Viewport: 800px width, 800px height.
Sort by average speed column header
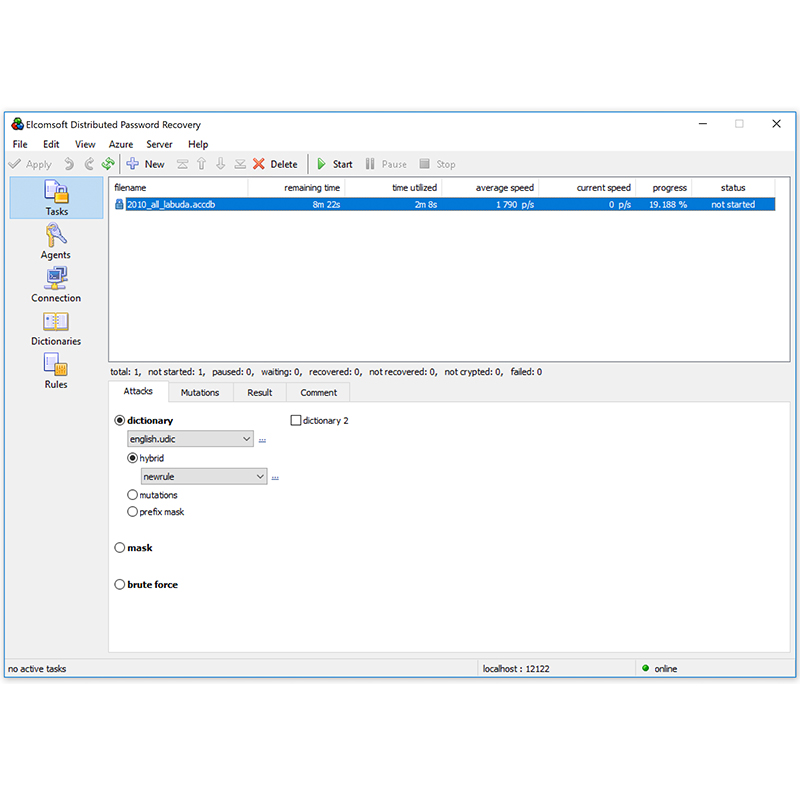(x=490, y=188)
